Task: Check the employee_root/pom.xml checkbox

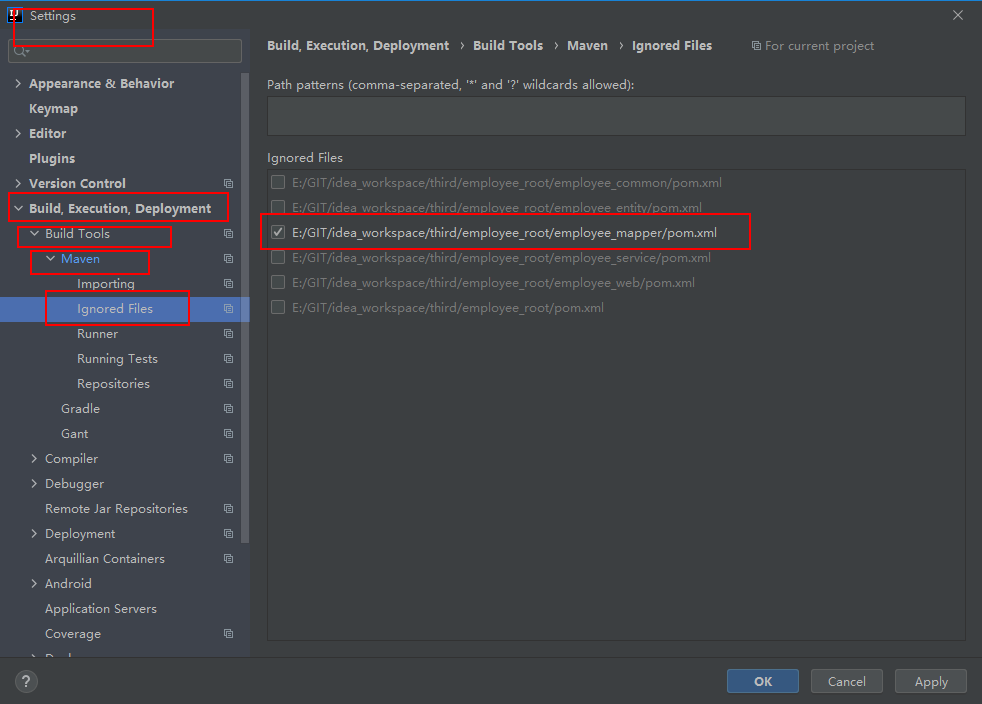Action: click(x=278, y=308)
